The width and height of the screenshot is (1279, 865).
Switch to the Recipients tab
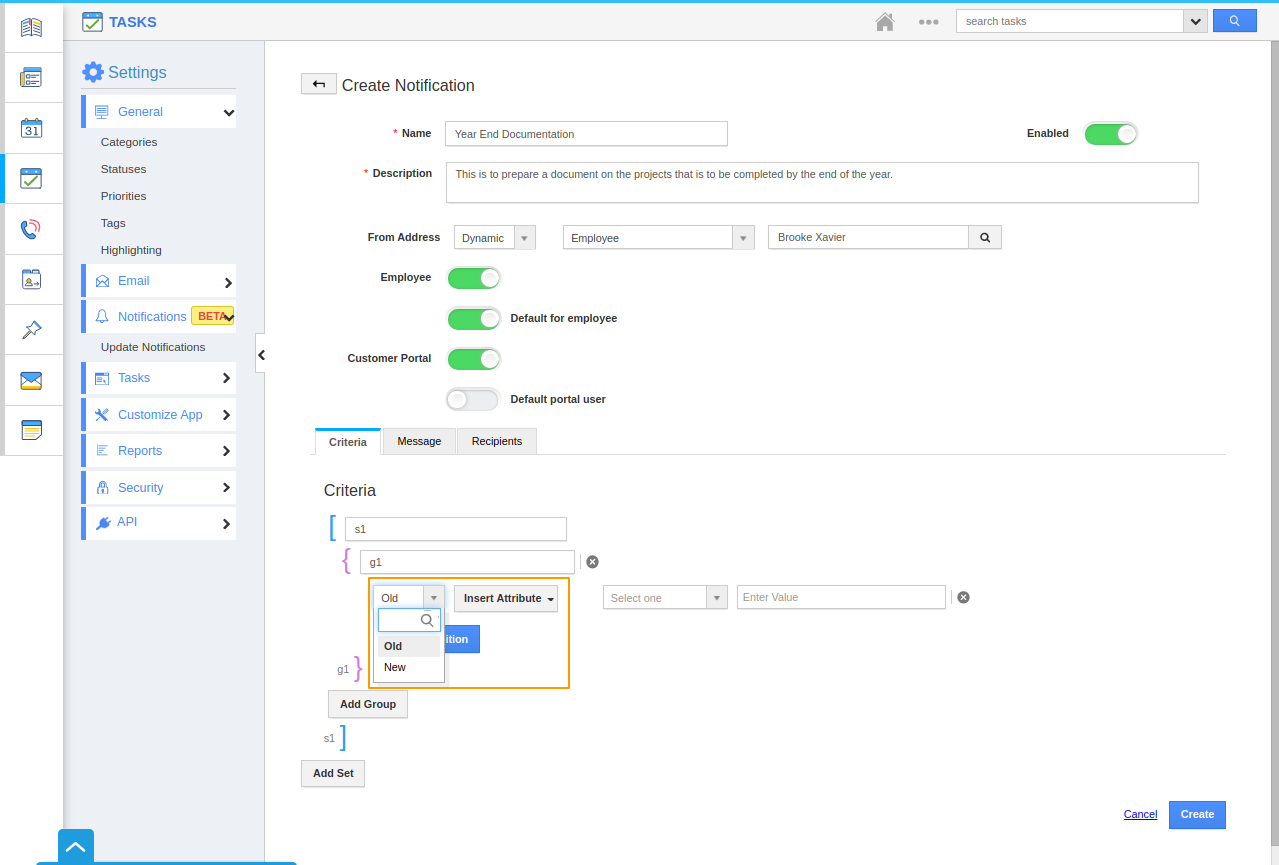click(x=497, y=441)
